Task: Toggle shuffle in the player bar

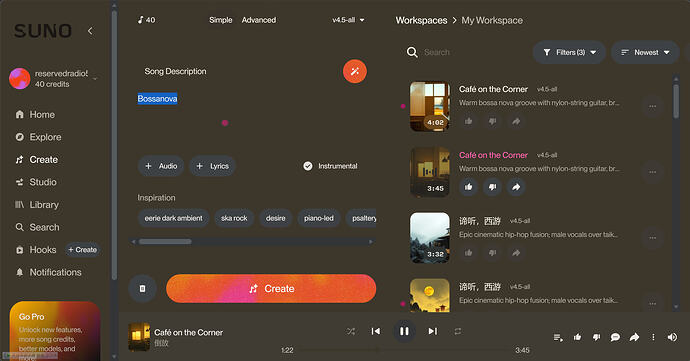Action: 351,331
